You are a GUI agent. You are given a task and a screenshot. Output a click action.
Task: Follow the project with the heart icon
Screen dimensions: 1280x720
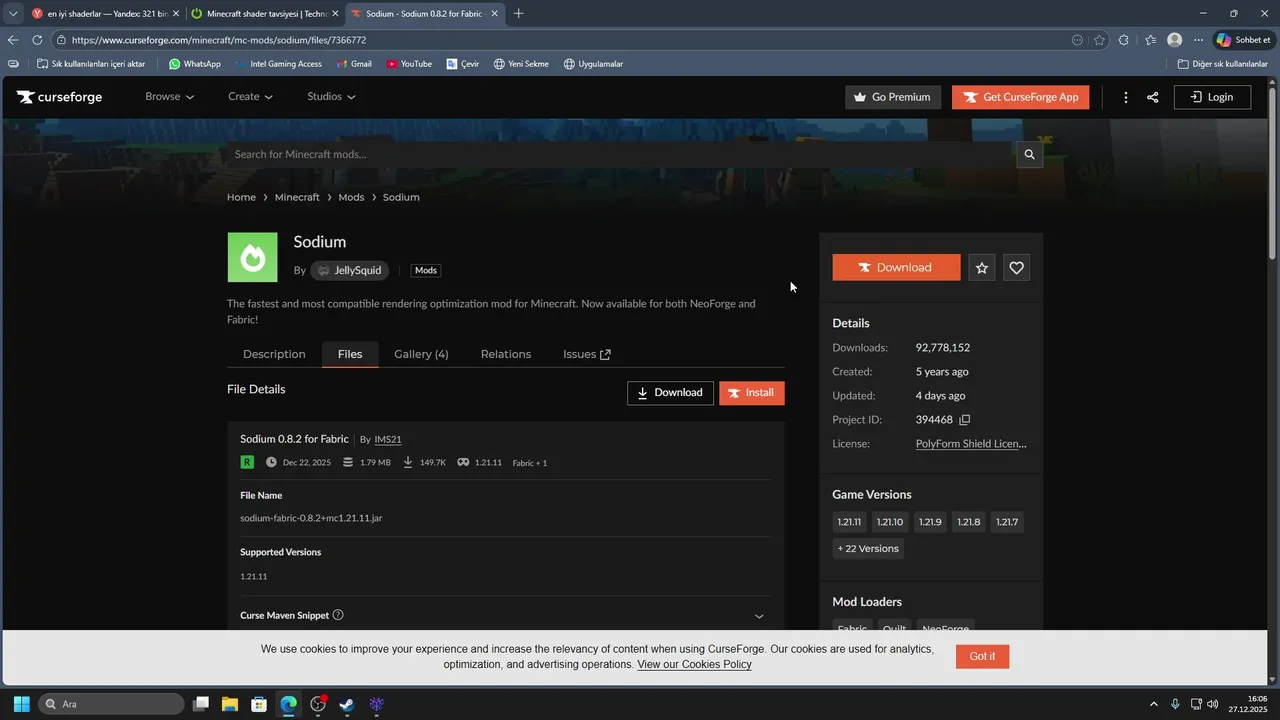coord(1017,268)
